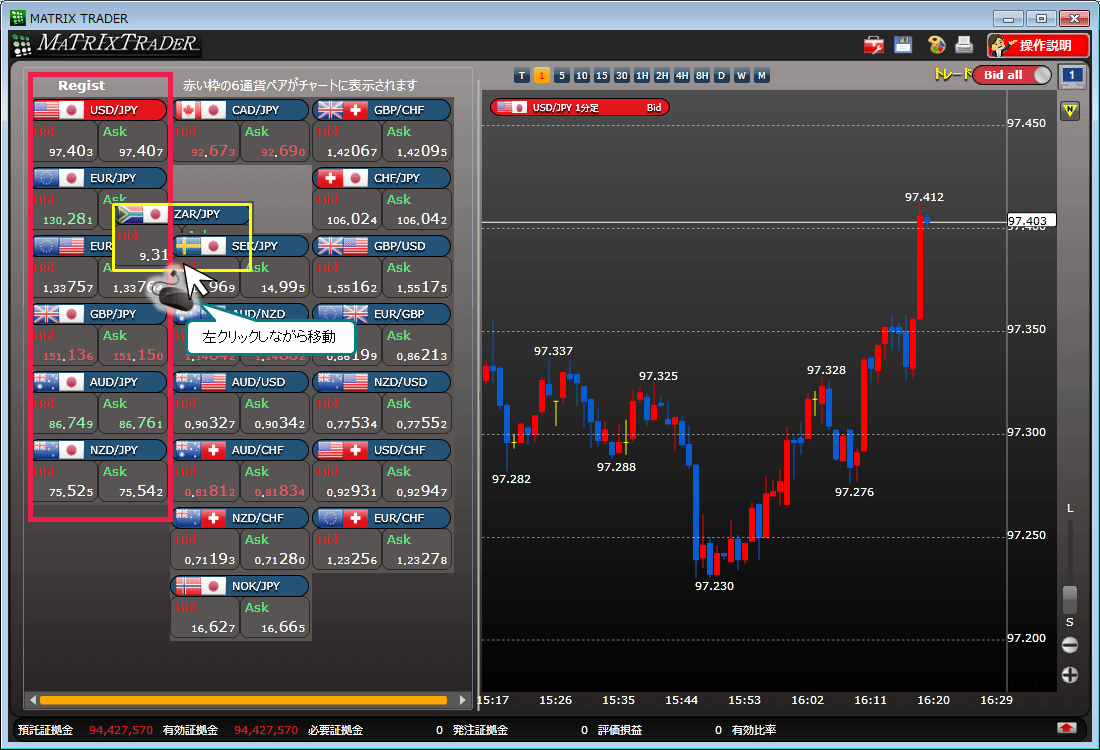Select the 2H timeframe
The width and height of the screenshot is (1100, 750).
[x=662, y=75]
